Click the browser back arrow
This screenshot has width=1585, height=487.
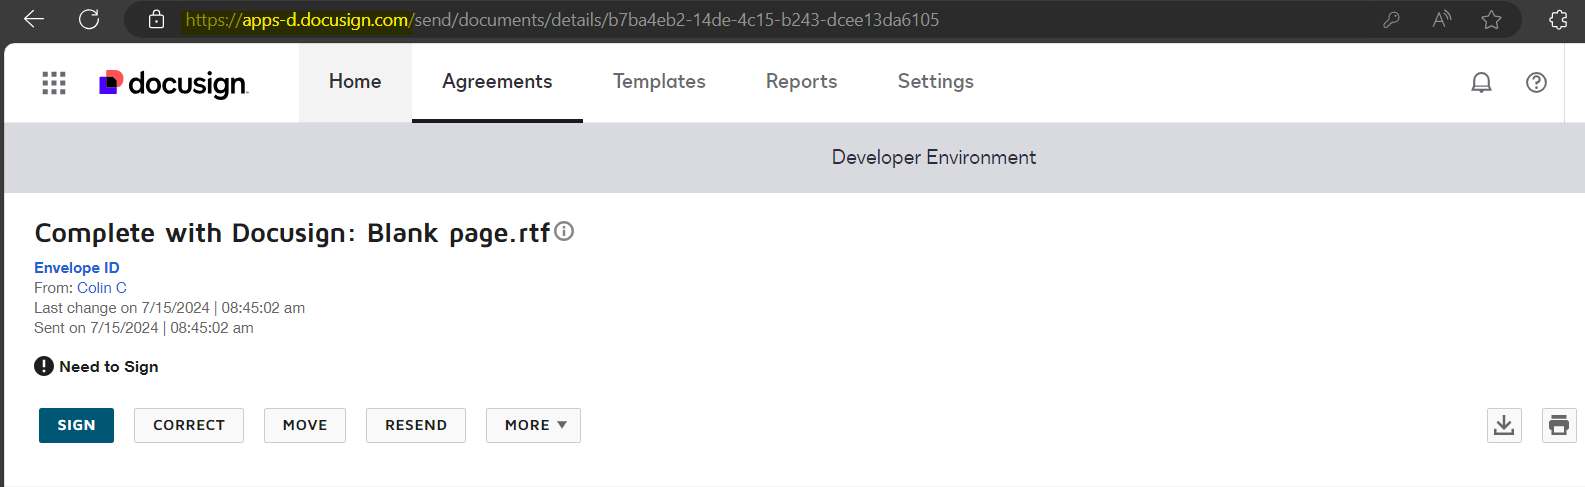[x=34, y=19]
